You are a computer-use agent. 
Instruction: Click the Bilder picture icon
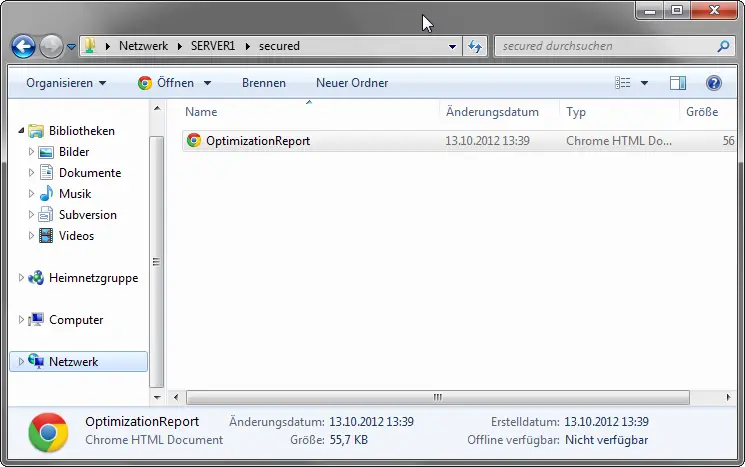(x=46, y=152)
